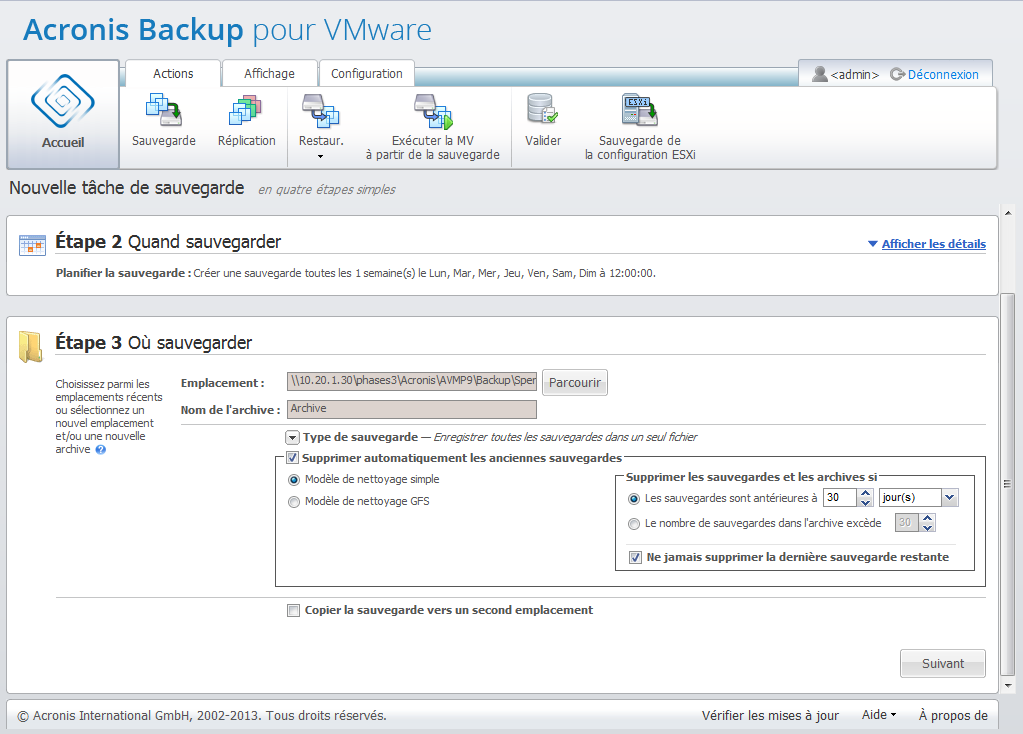The image size is (1023, 734).
Task: Switch to the Actions tab
Action: pyautogui.click(x=173, y=74)
